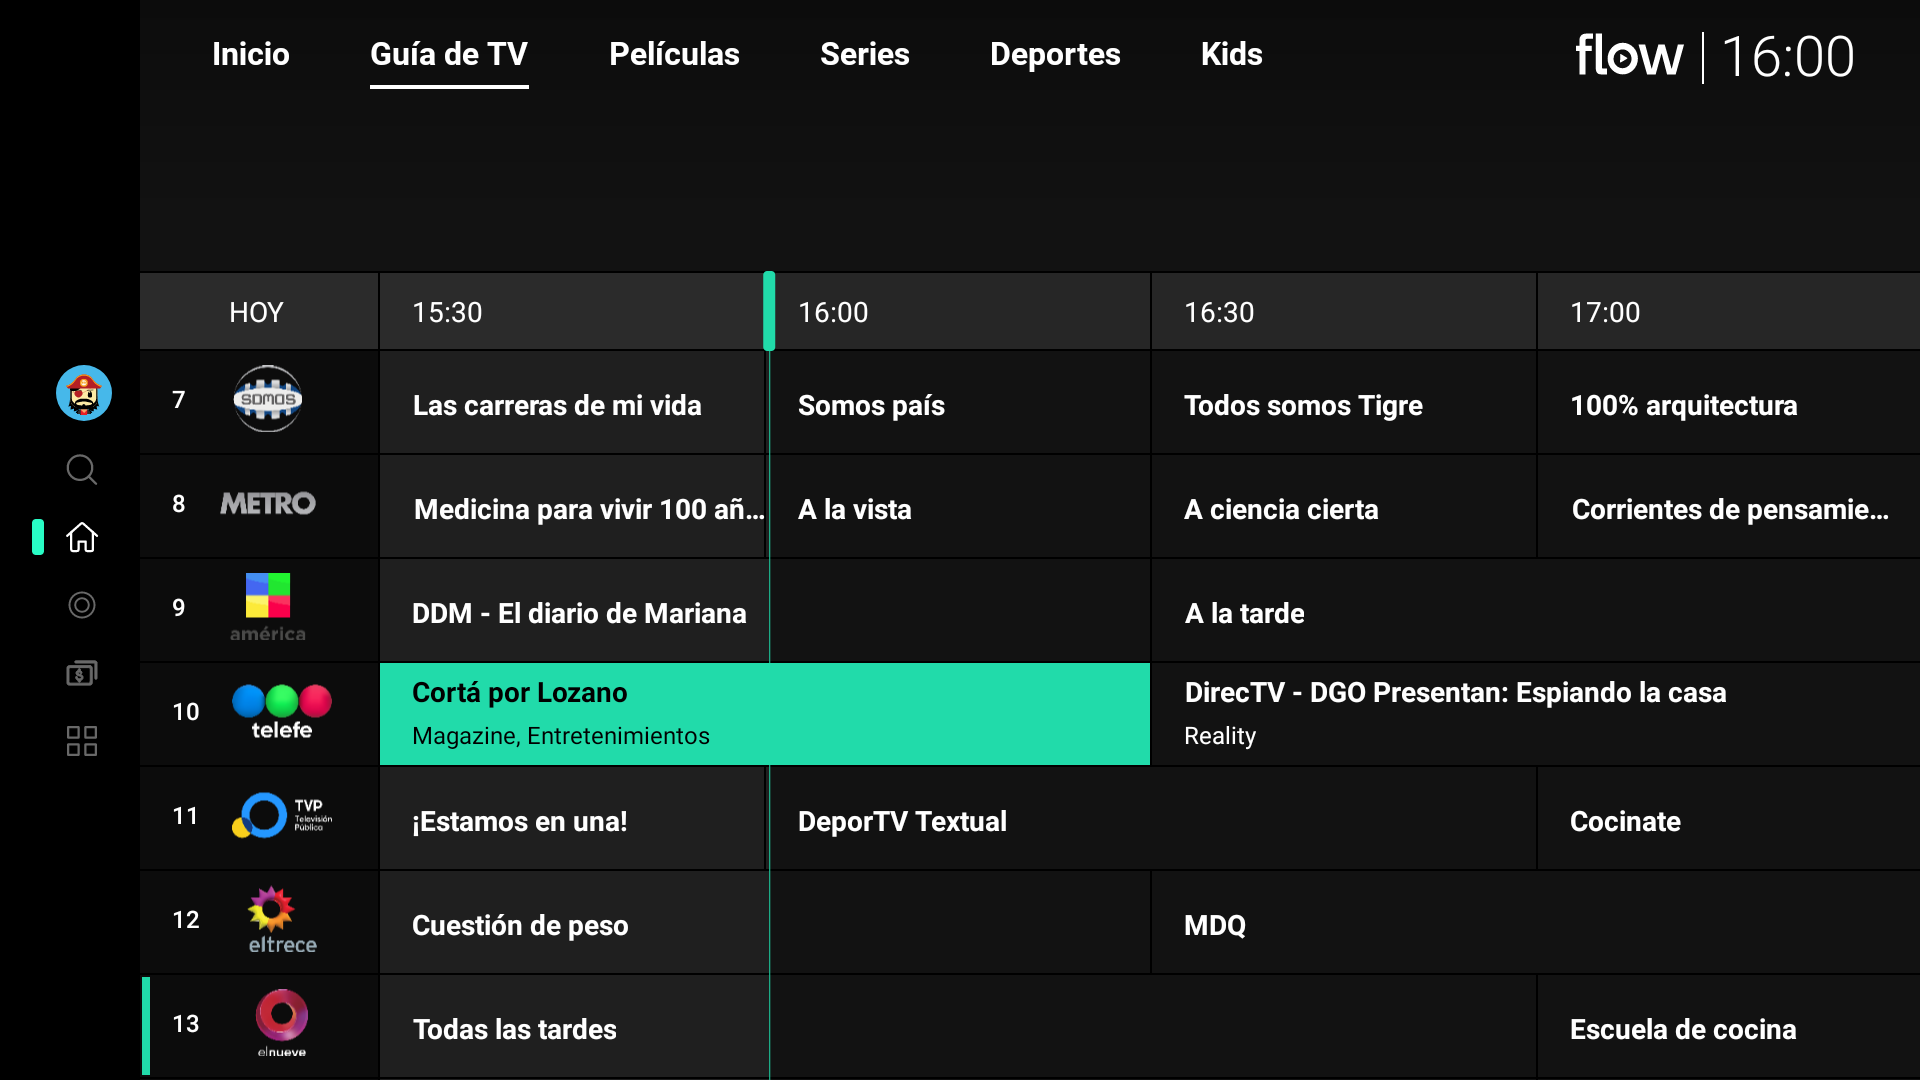Open the Series tab
Screen dimensions: 1920x1080
(864, 54)
